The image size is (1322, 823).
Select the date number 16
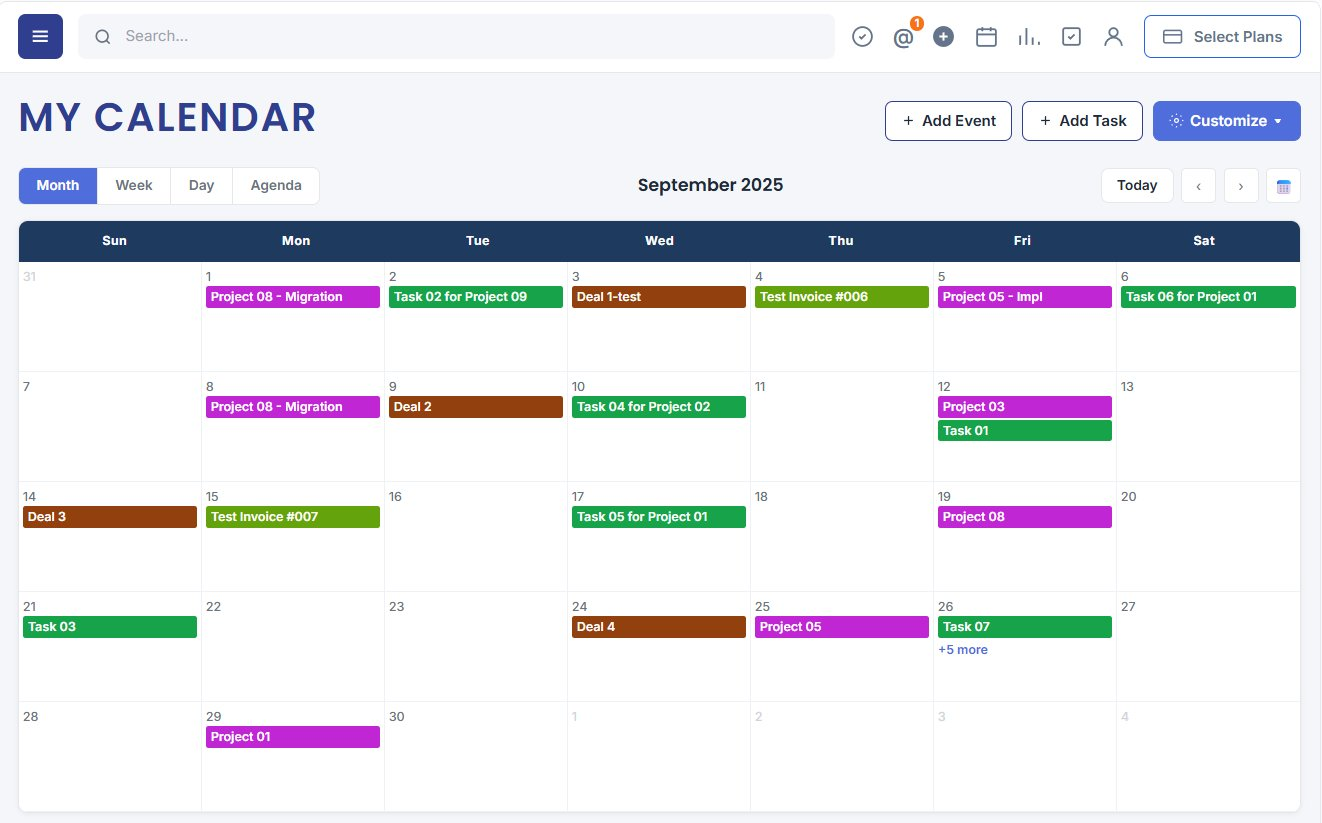396,496
